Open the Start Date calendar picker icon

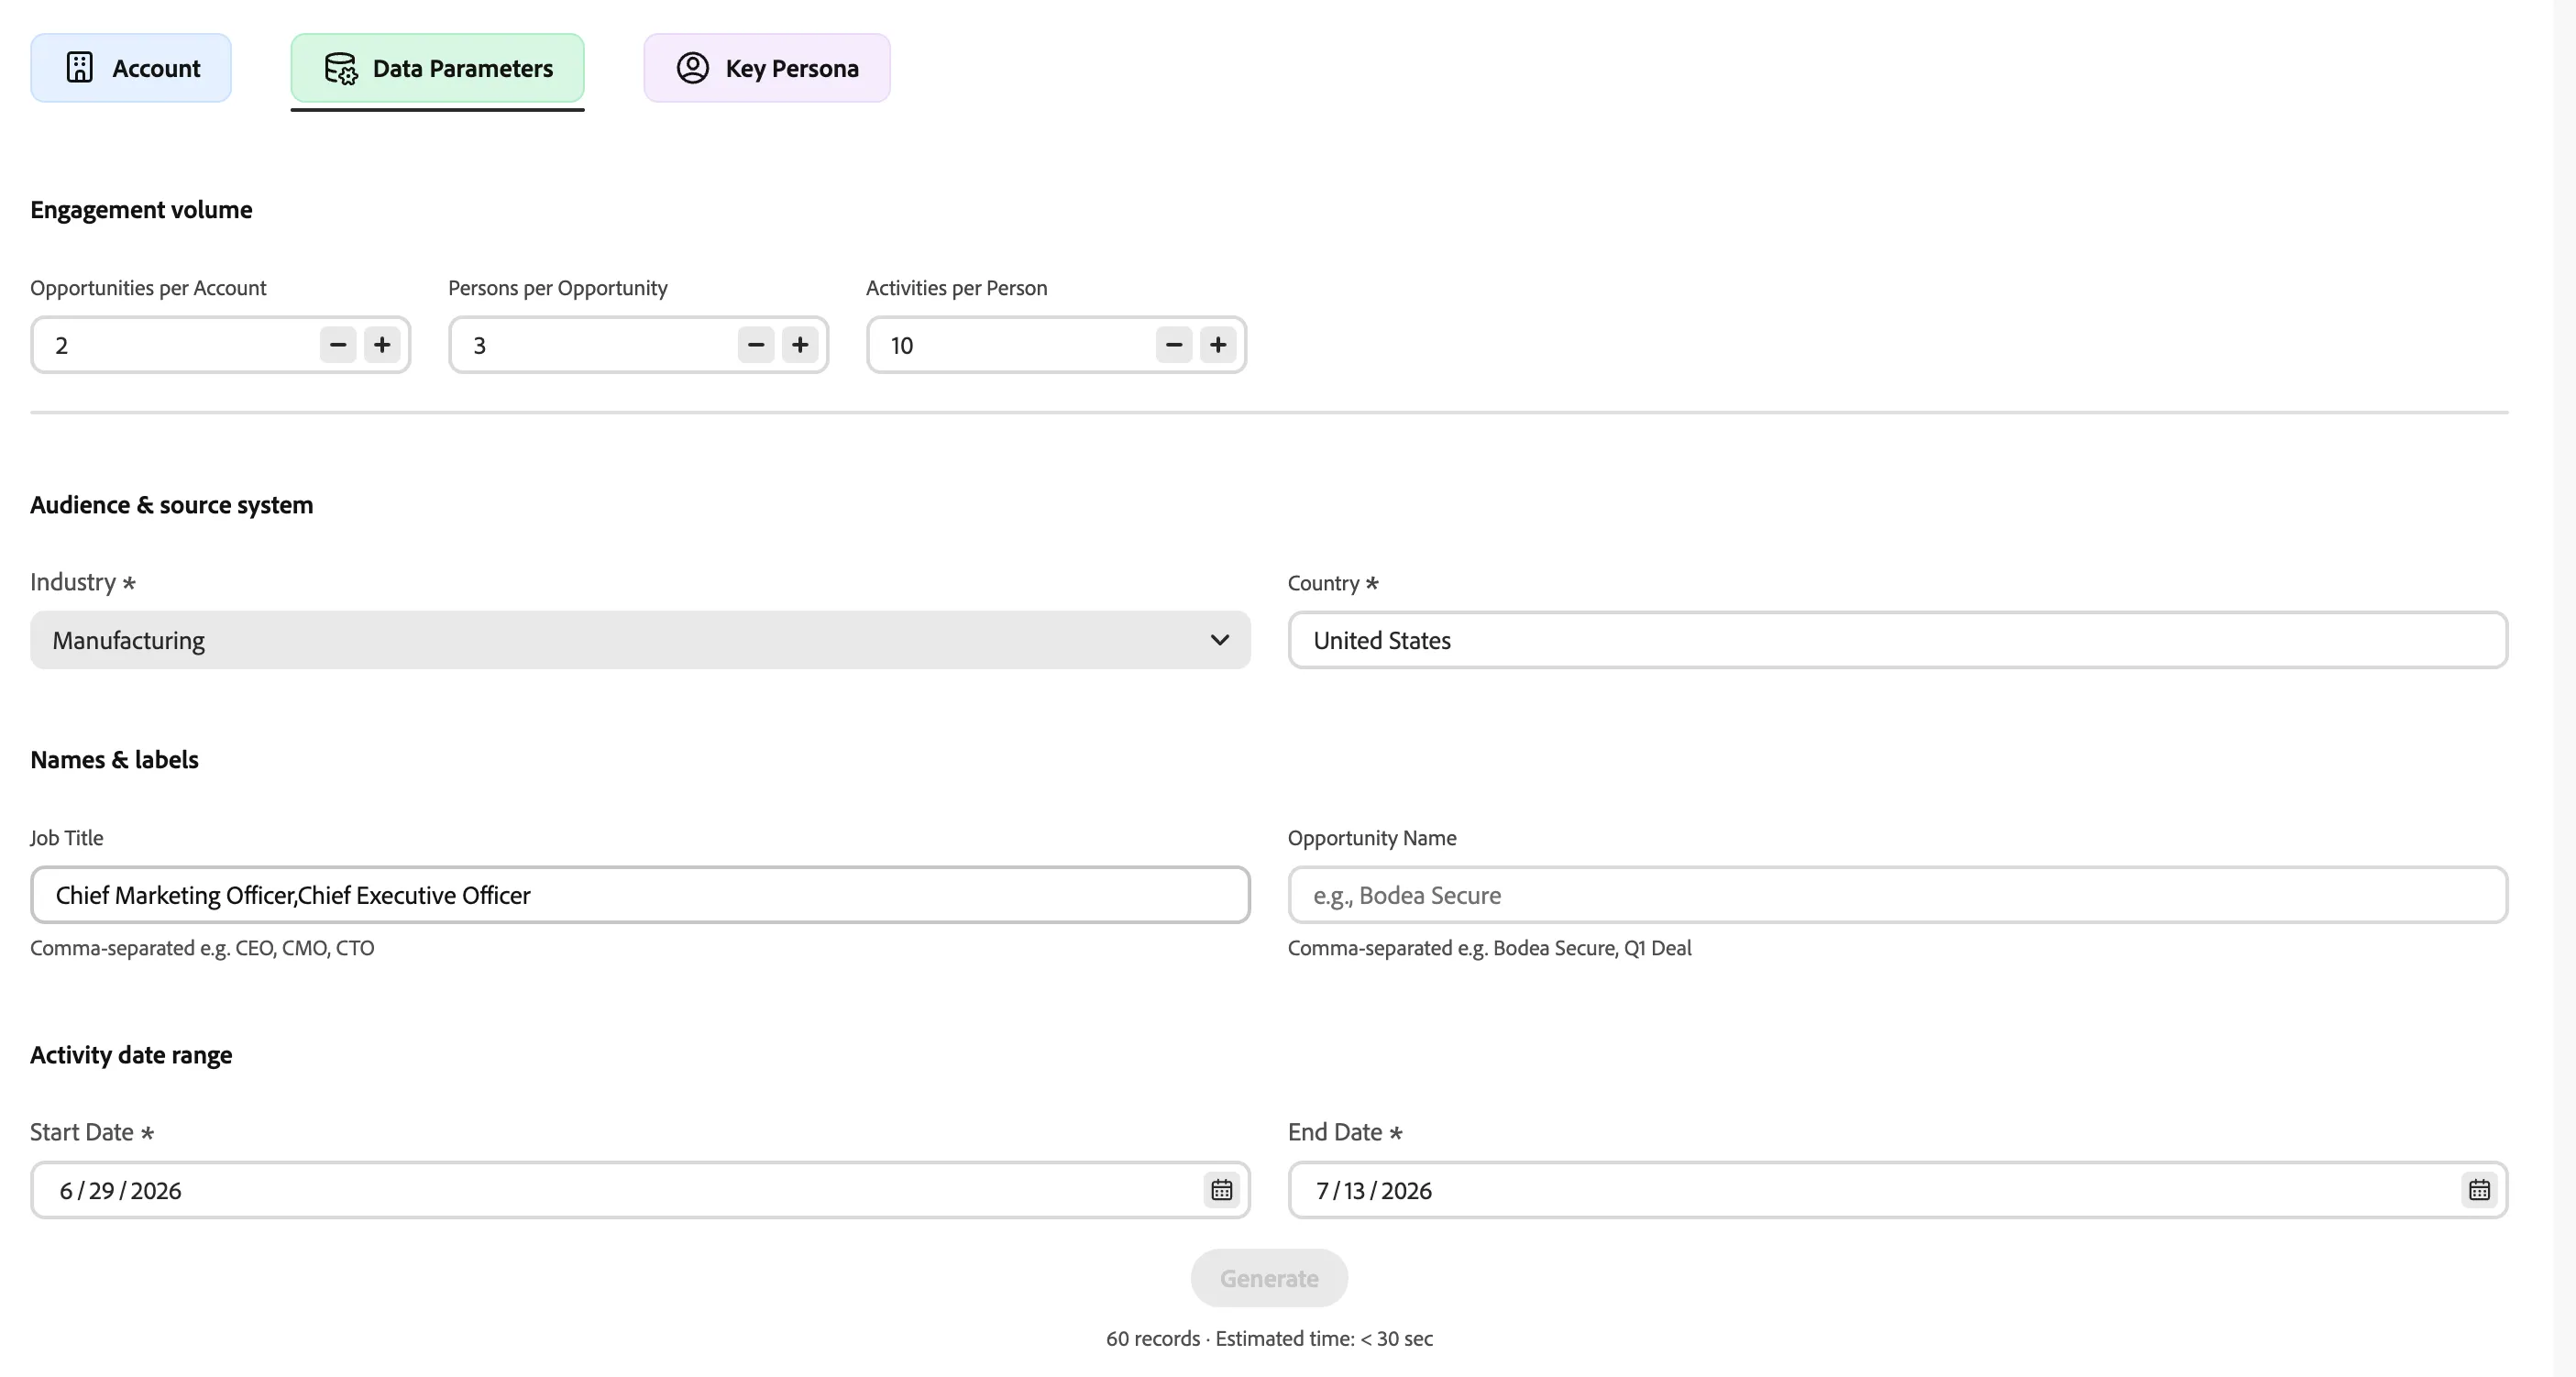tap(1222, 1190)
